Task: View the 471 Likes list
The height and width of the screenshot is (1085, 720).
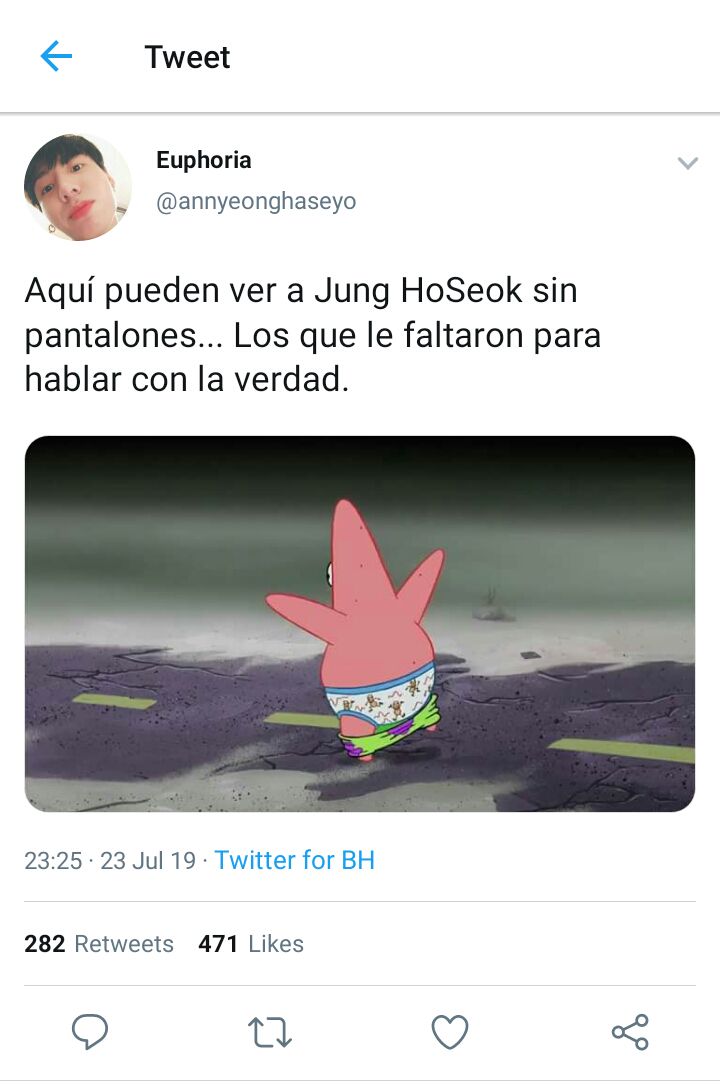Action: point(251,944)
